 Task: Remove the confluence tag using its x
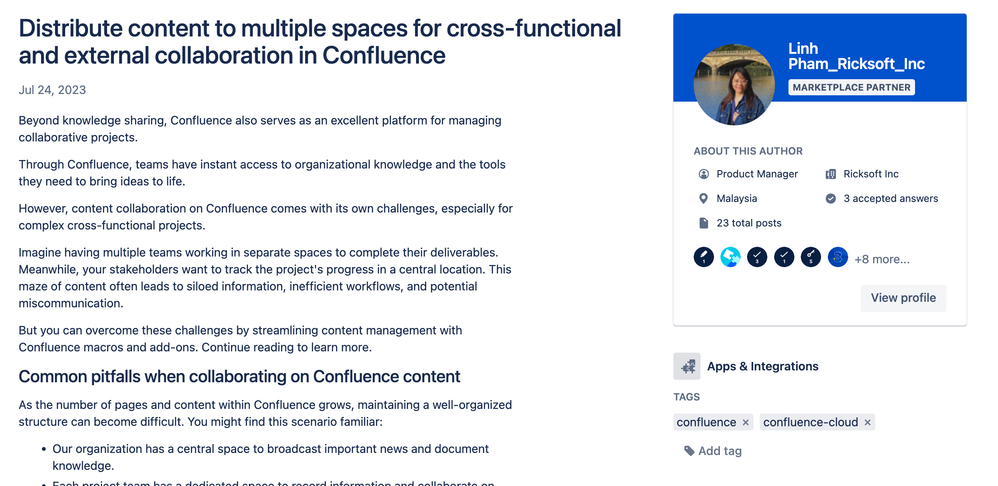click(746, 422)
